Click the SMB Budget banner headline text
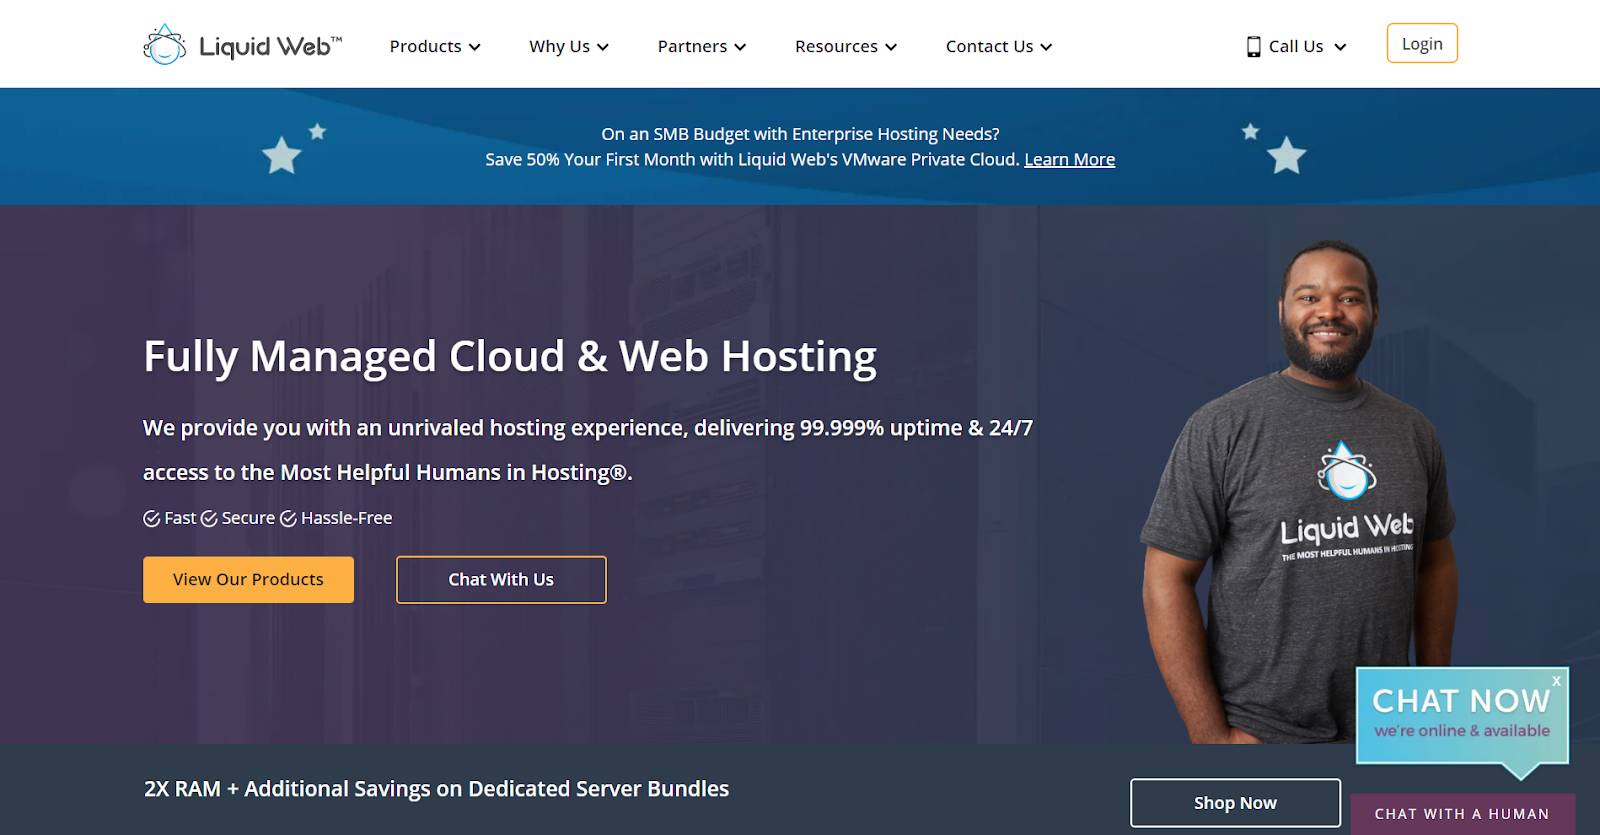 800,134
